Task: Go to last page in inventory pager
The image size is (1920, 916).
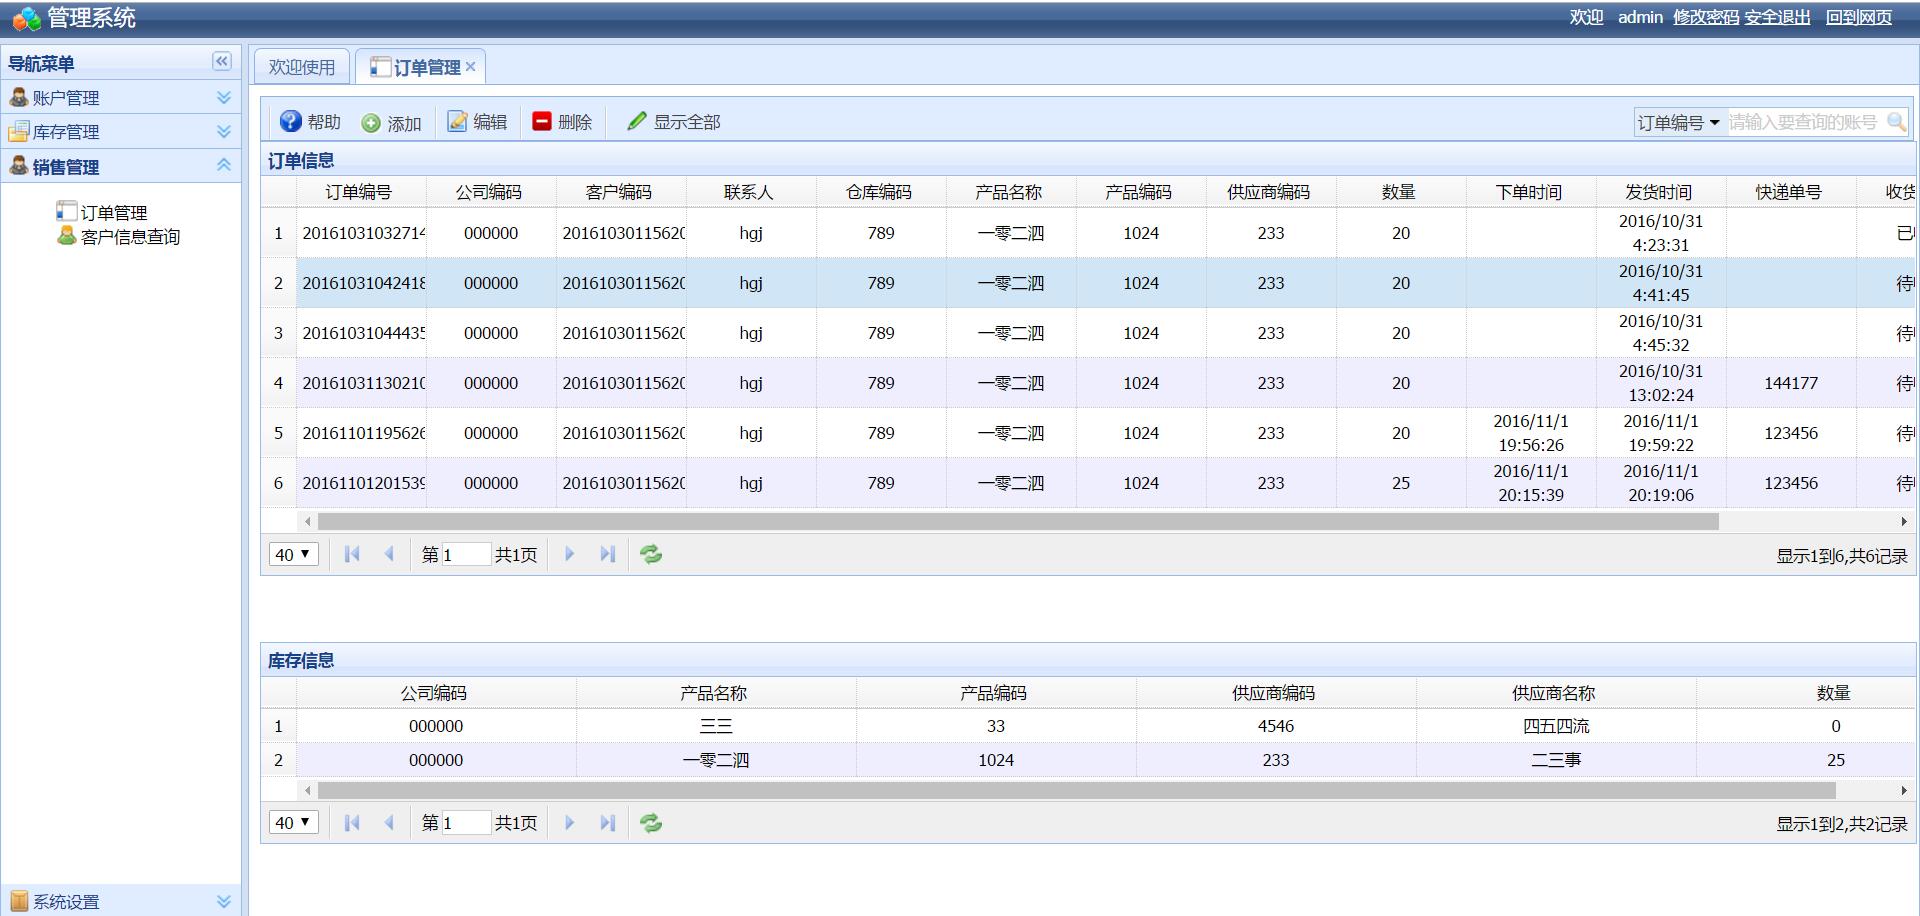Action: [607, 823]
